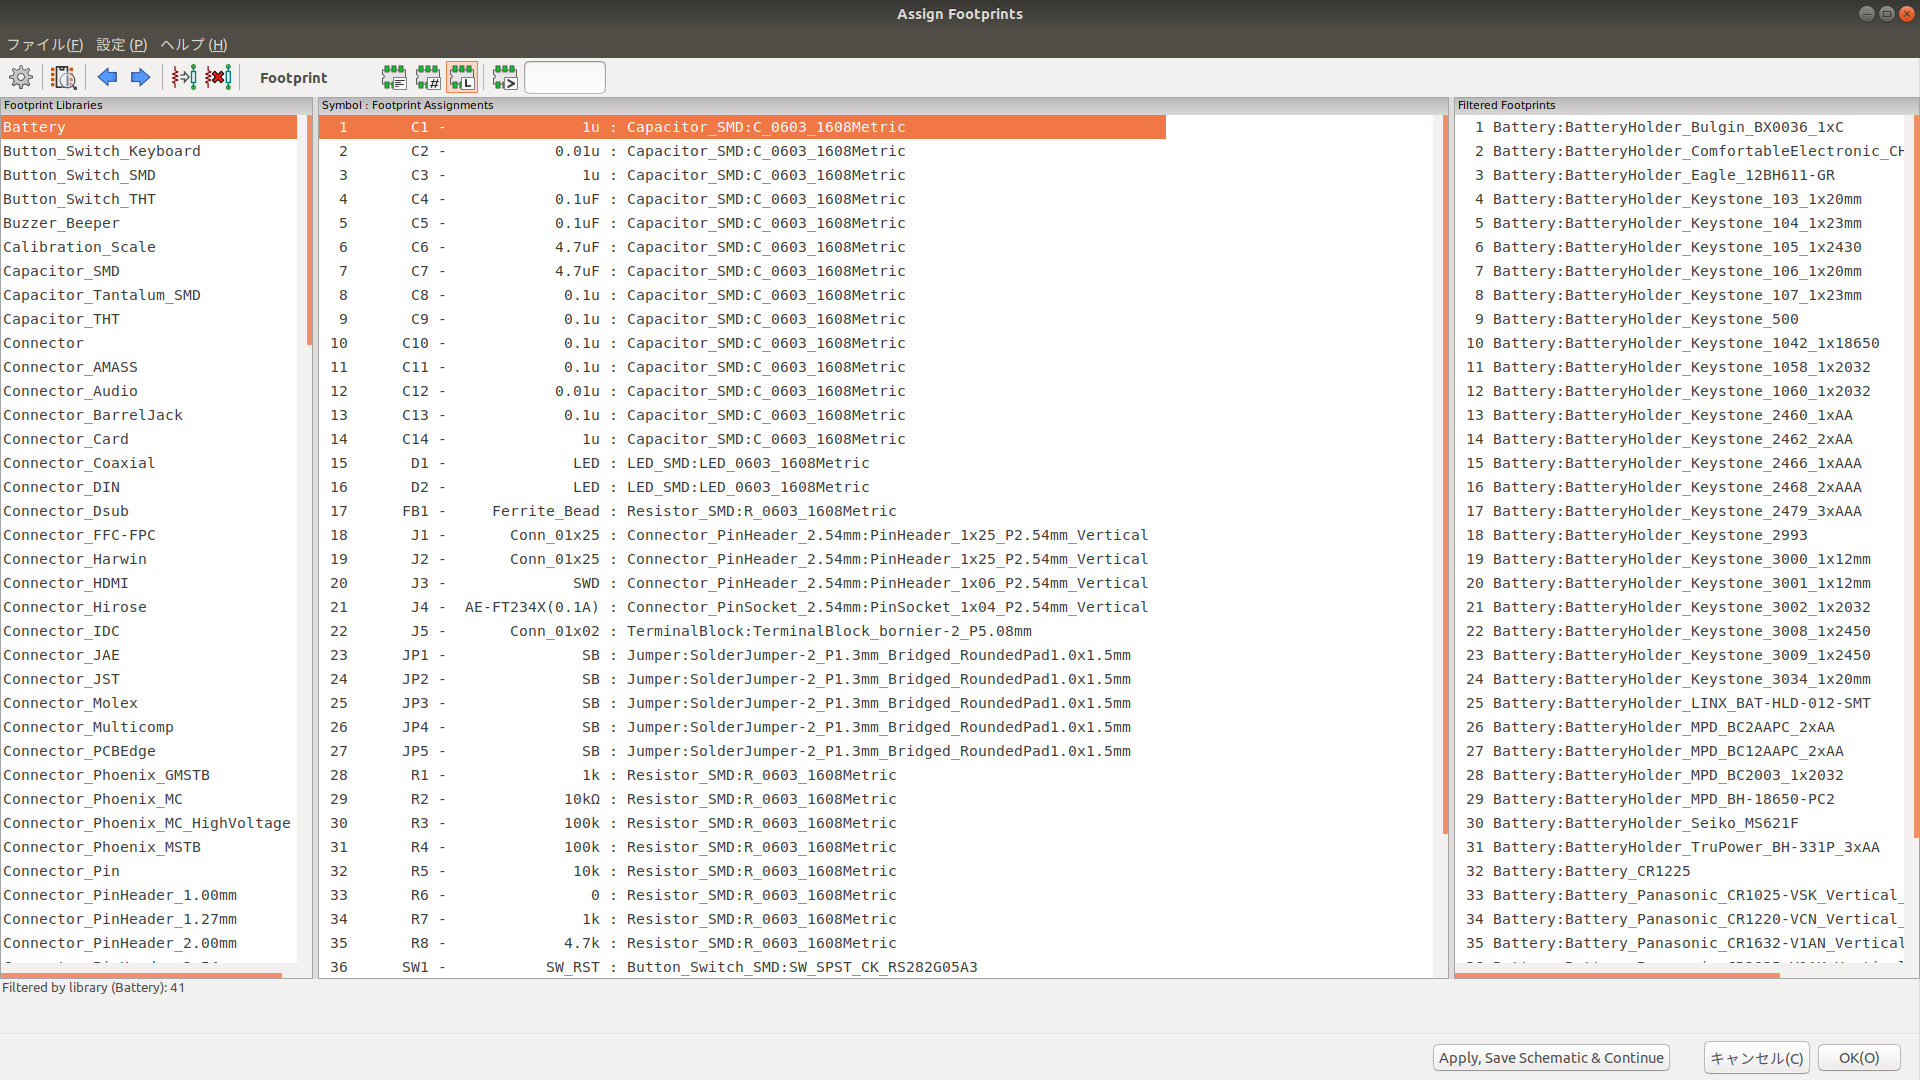Click Apply, Save Schematic & Continue
Screen dimensions: 1920x1080
[1551, 1058]
